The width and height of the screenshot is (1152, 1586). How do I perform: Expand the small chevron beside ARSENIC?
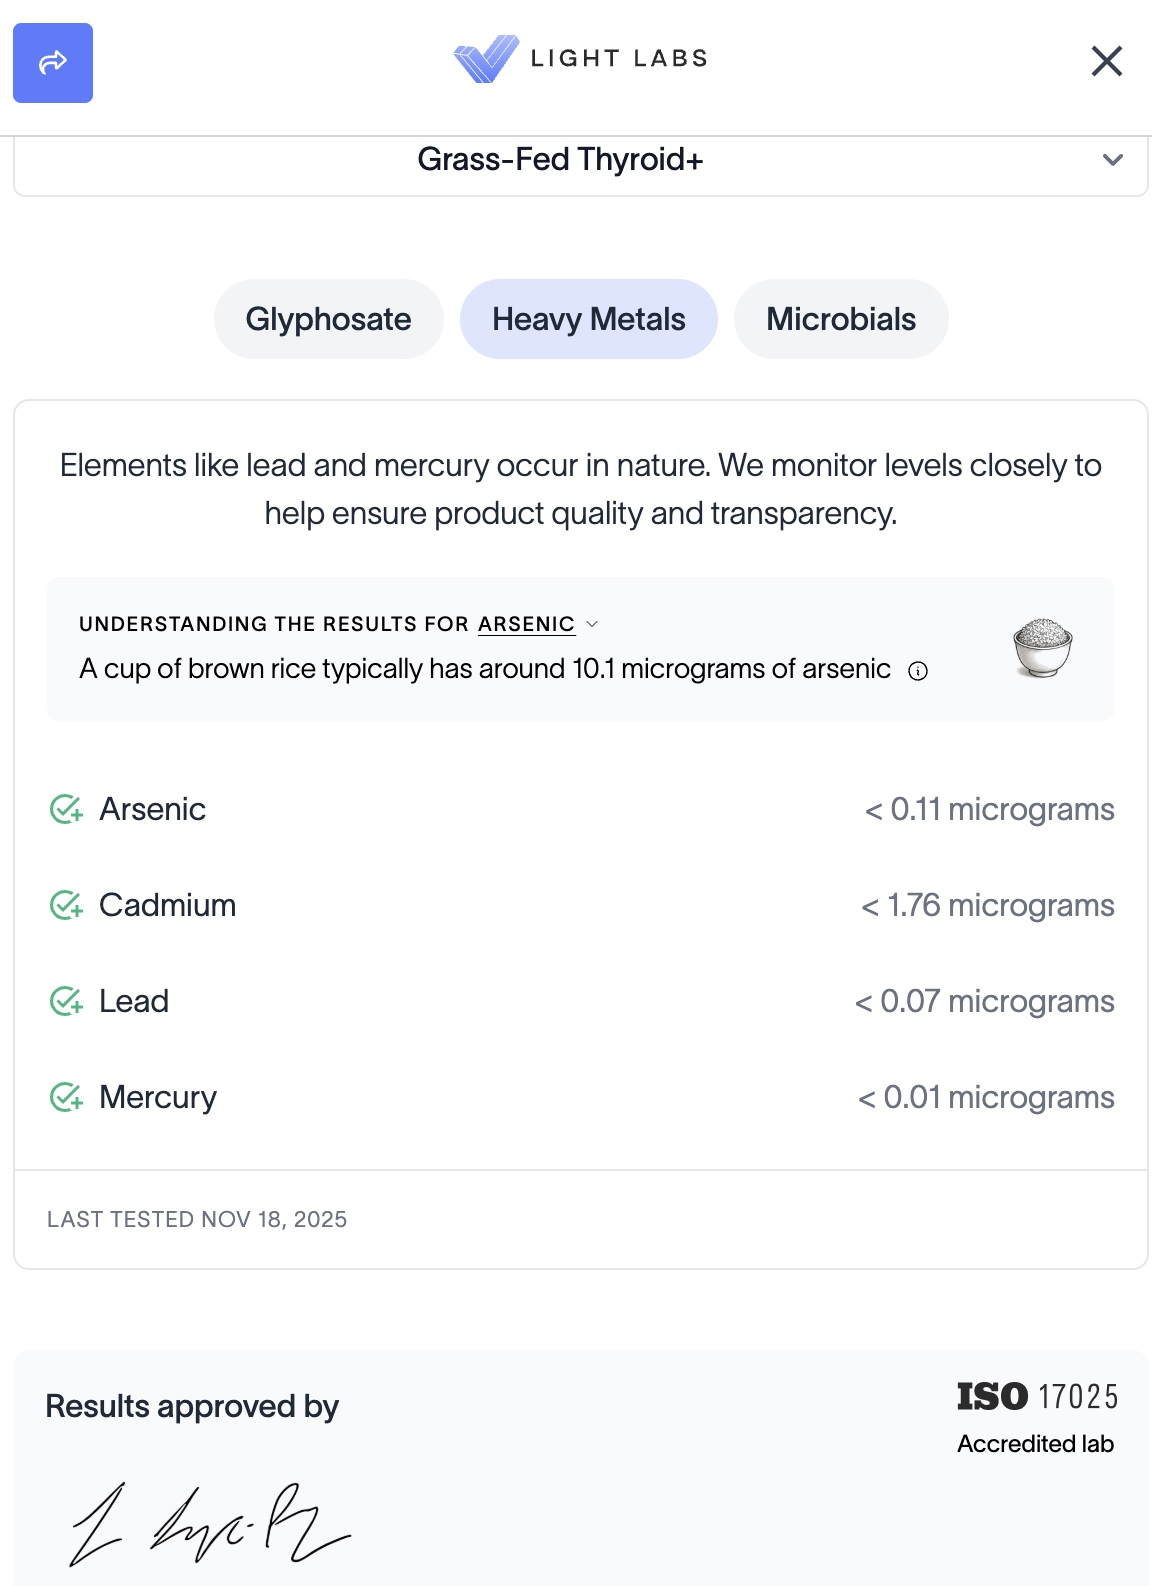point(592,624)
